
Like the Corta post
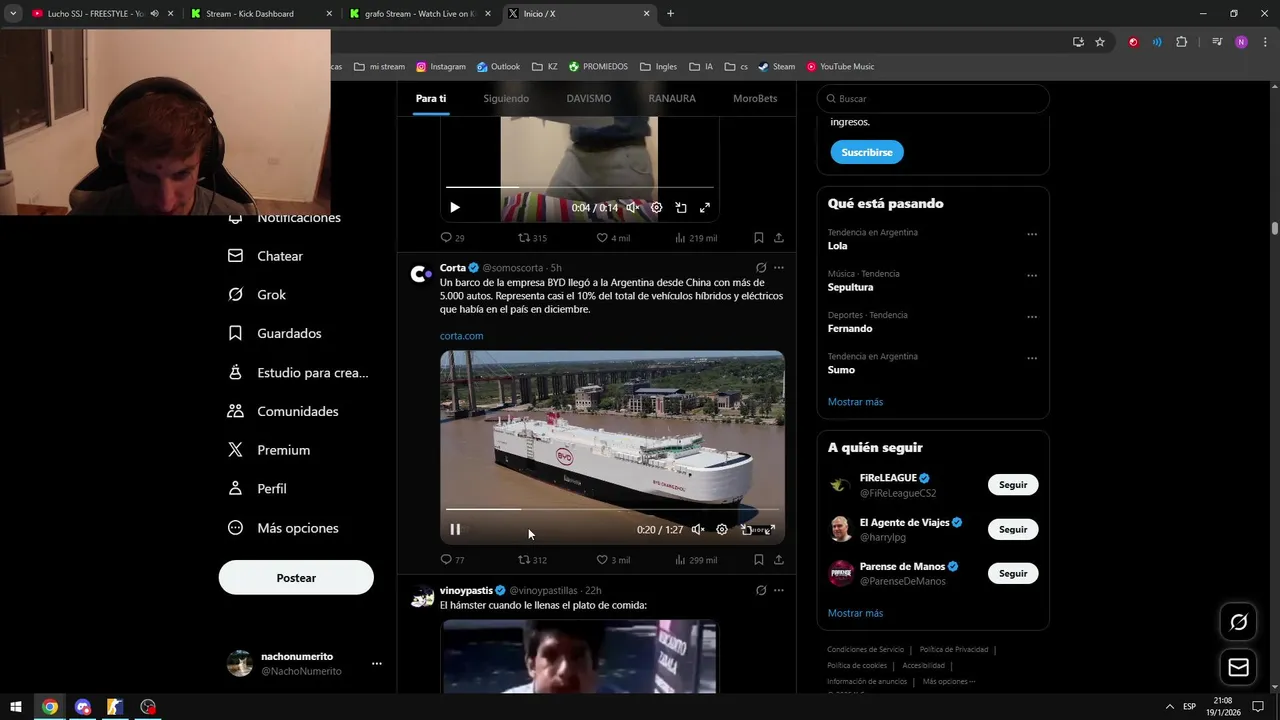point(613,560)
